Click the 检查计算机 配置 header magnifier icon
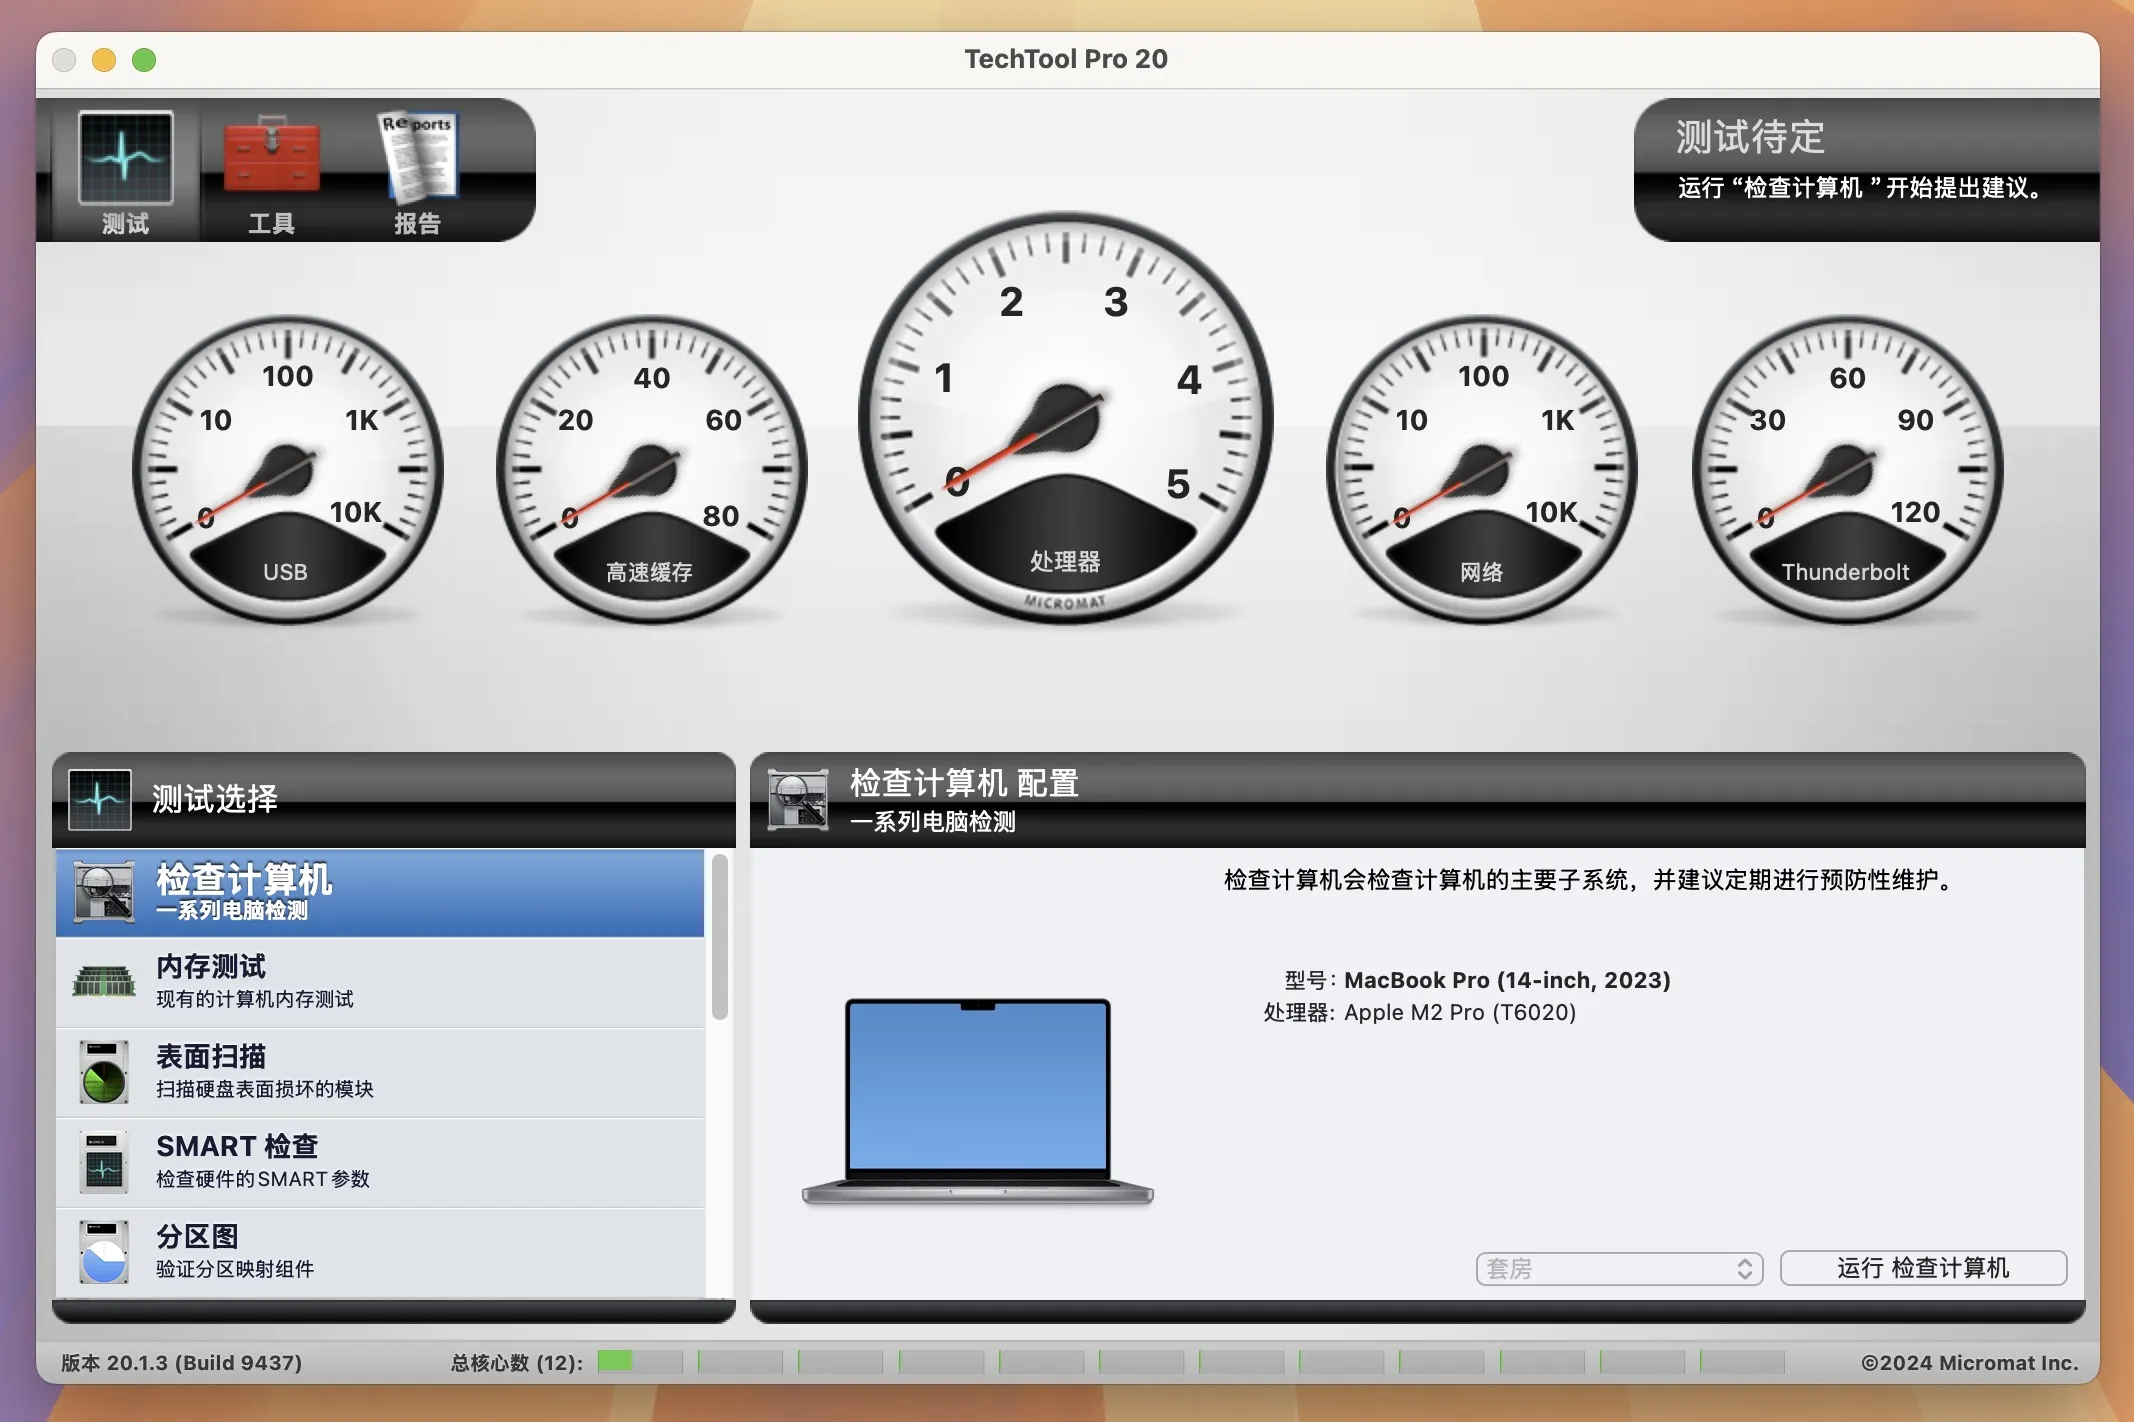The image size is (2134, 1422). (x=798, y=799)
